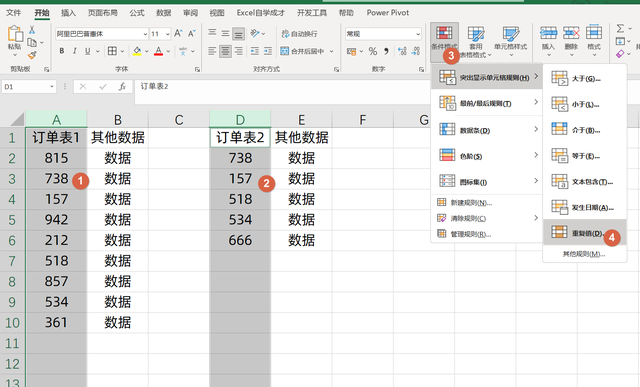
Task: Toggle bottom align button
Action: coord(238,33)
